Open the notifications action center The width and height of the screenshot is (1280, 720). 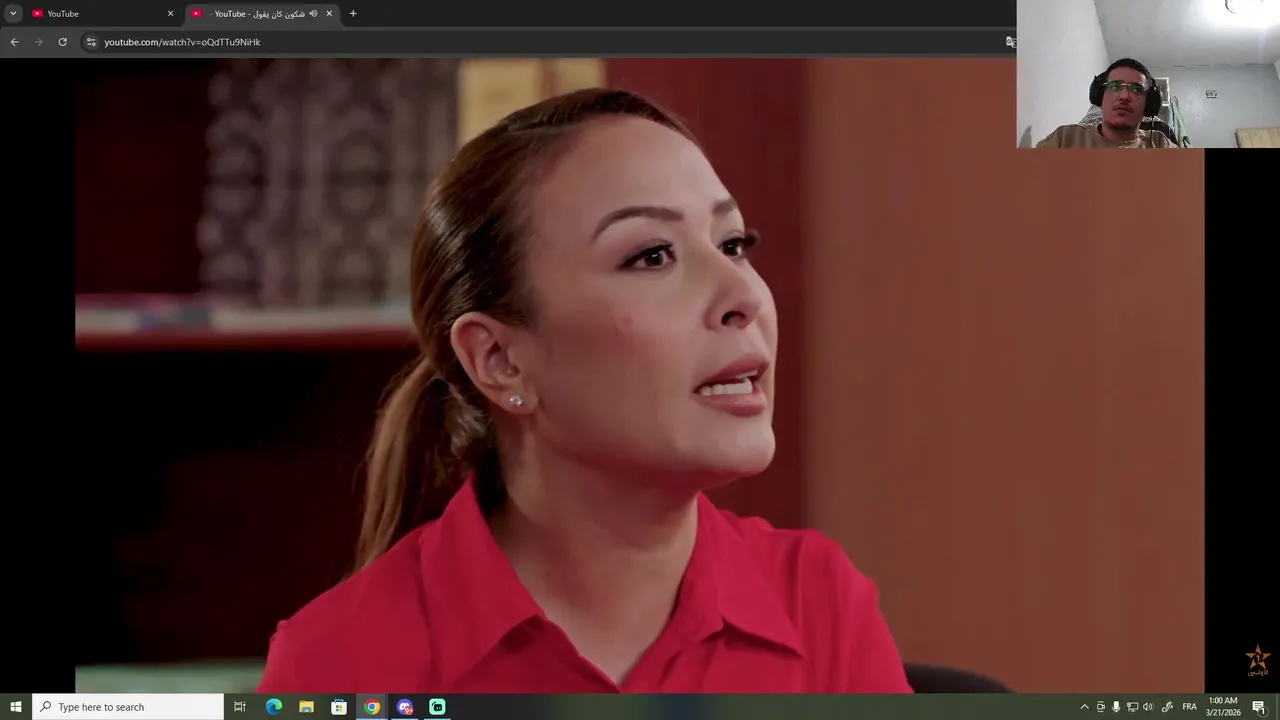point(1259,707)
